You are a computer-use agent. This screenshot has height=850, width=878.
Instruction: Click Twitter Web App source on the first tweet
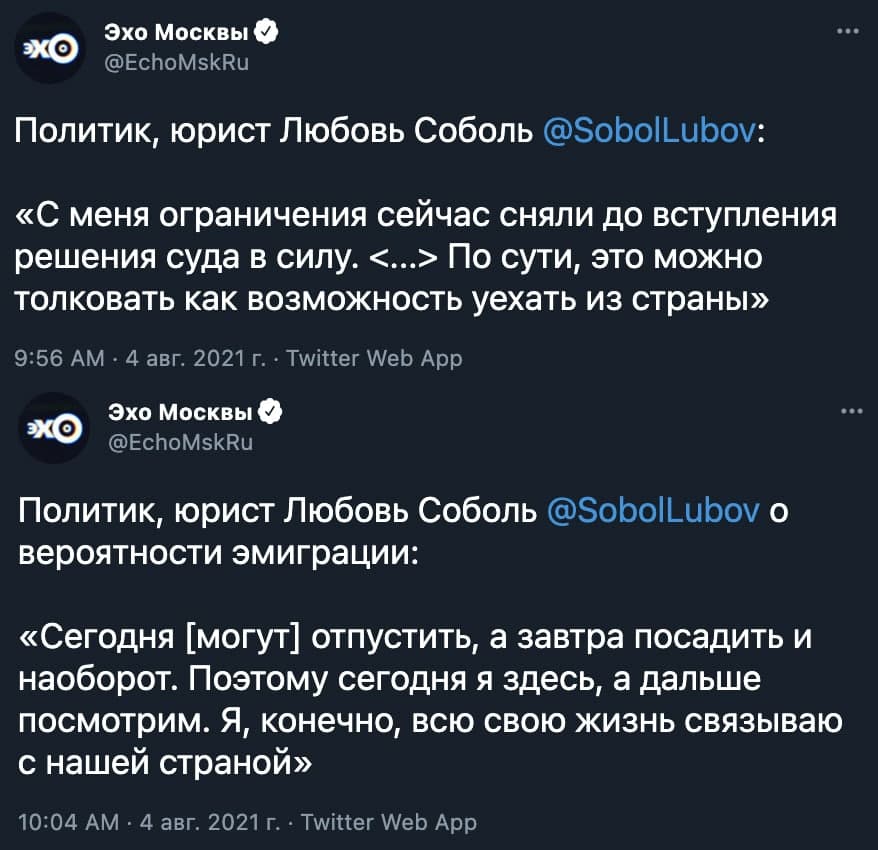(x=374, y=358)
